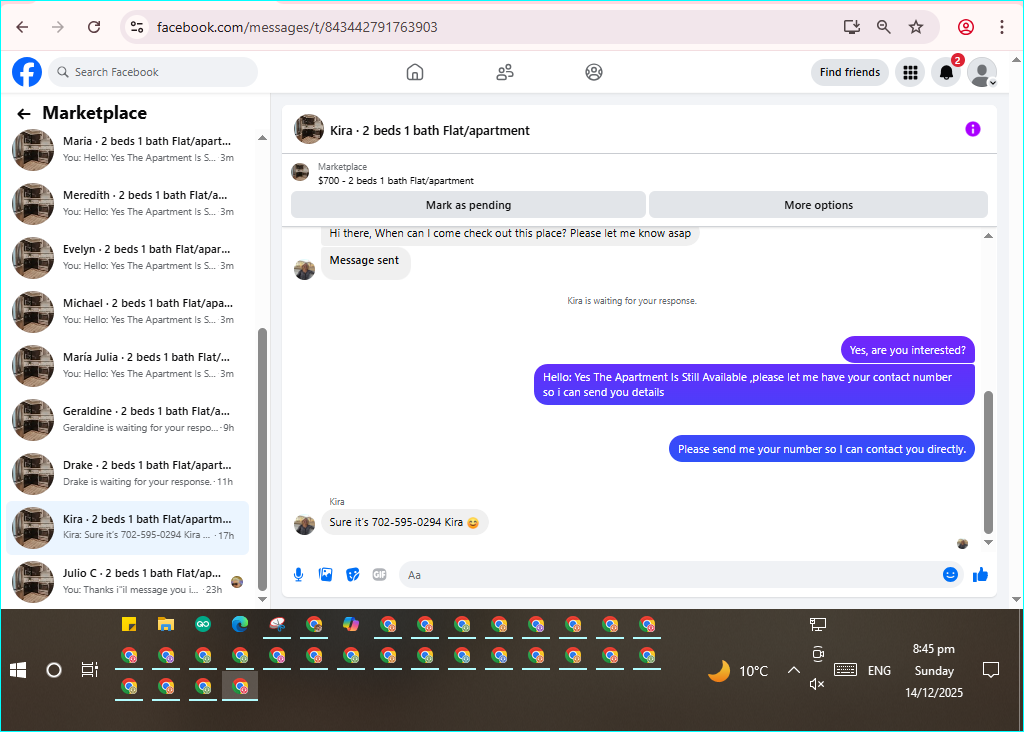Open Evelyn's conversation in the list
Image resolution: width=1024 pixels, height=732 pixels.
coord(128,258)
